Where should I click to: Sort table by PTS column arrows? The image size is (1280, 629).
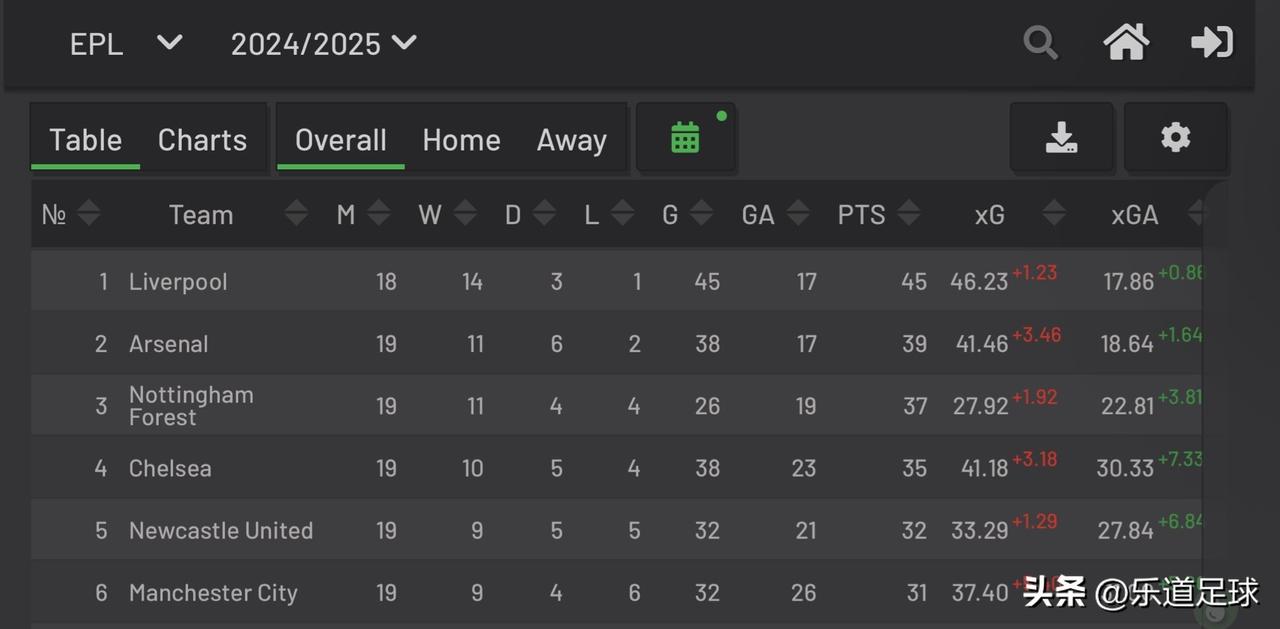tap(908, 213)
